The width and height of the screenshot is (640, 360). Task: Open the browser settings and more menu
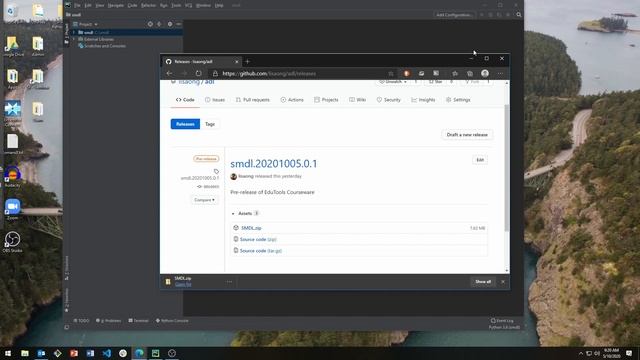coord(500,73)
